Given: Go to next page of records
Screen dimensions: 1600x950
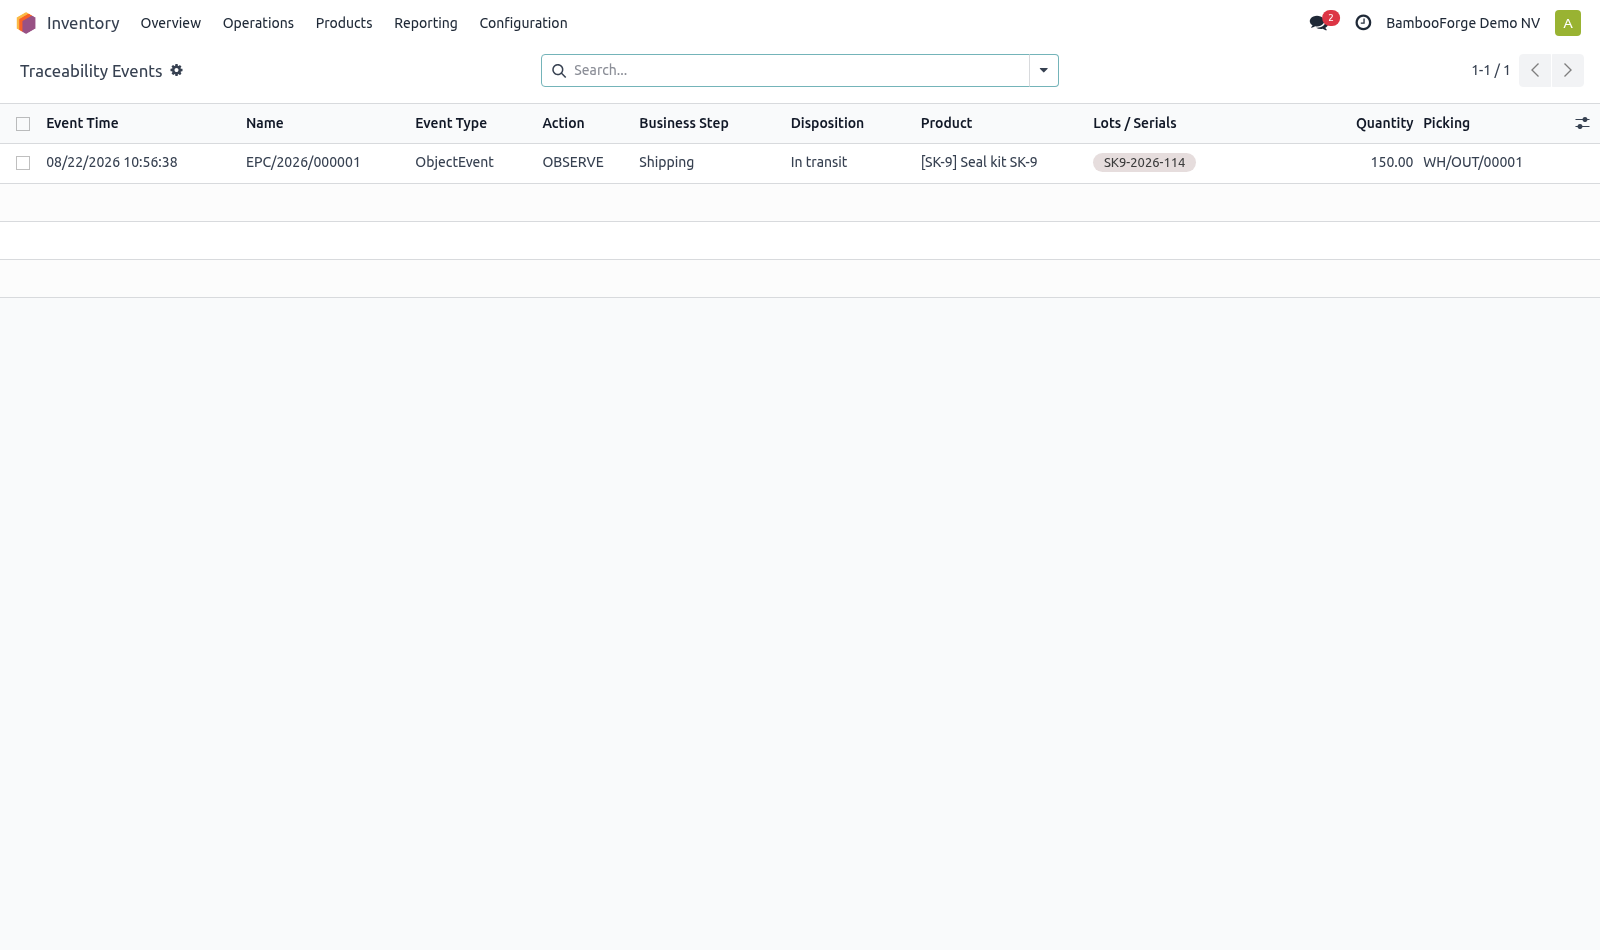Looking at the screenshot, I should [1568, 70].
